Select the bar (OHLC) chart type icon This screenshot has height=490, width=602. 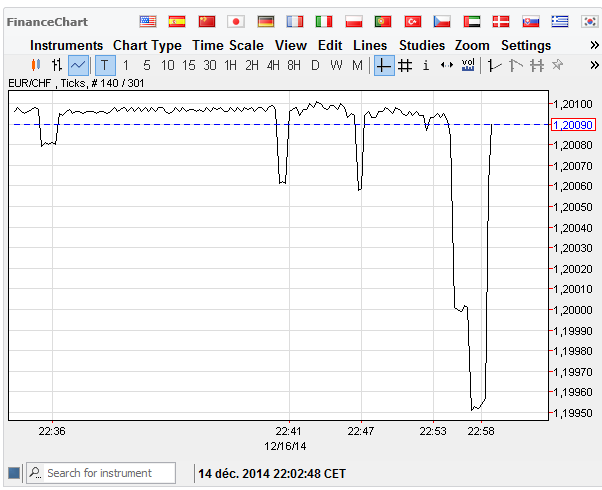[57, 65]
